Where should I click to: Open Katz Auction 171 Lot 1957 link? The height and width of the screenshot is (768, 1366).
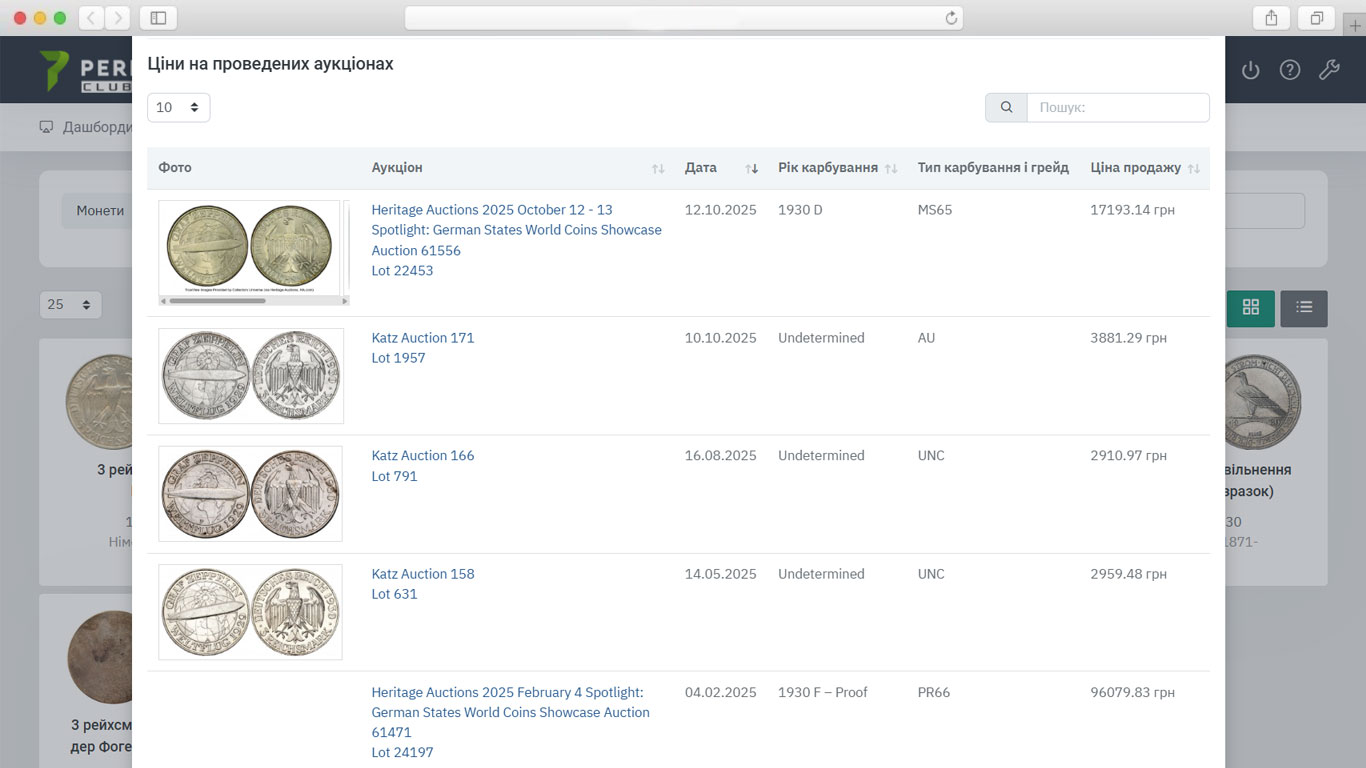tap(422, 348)
